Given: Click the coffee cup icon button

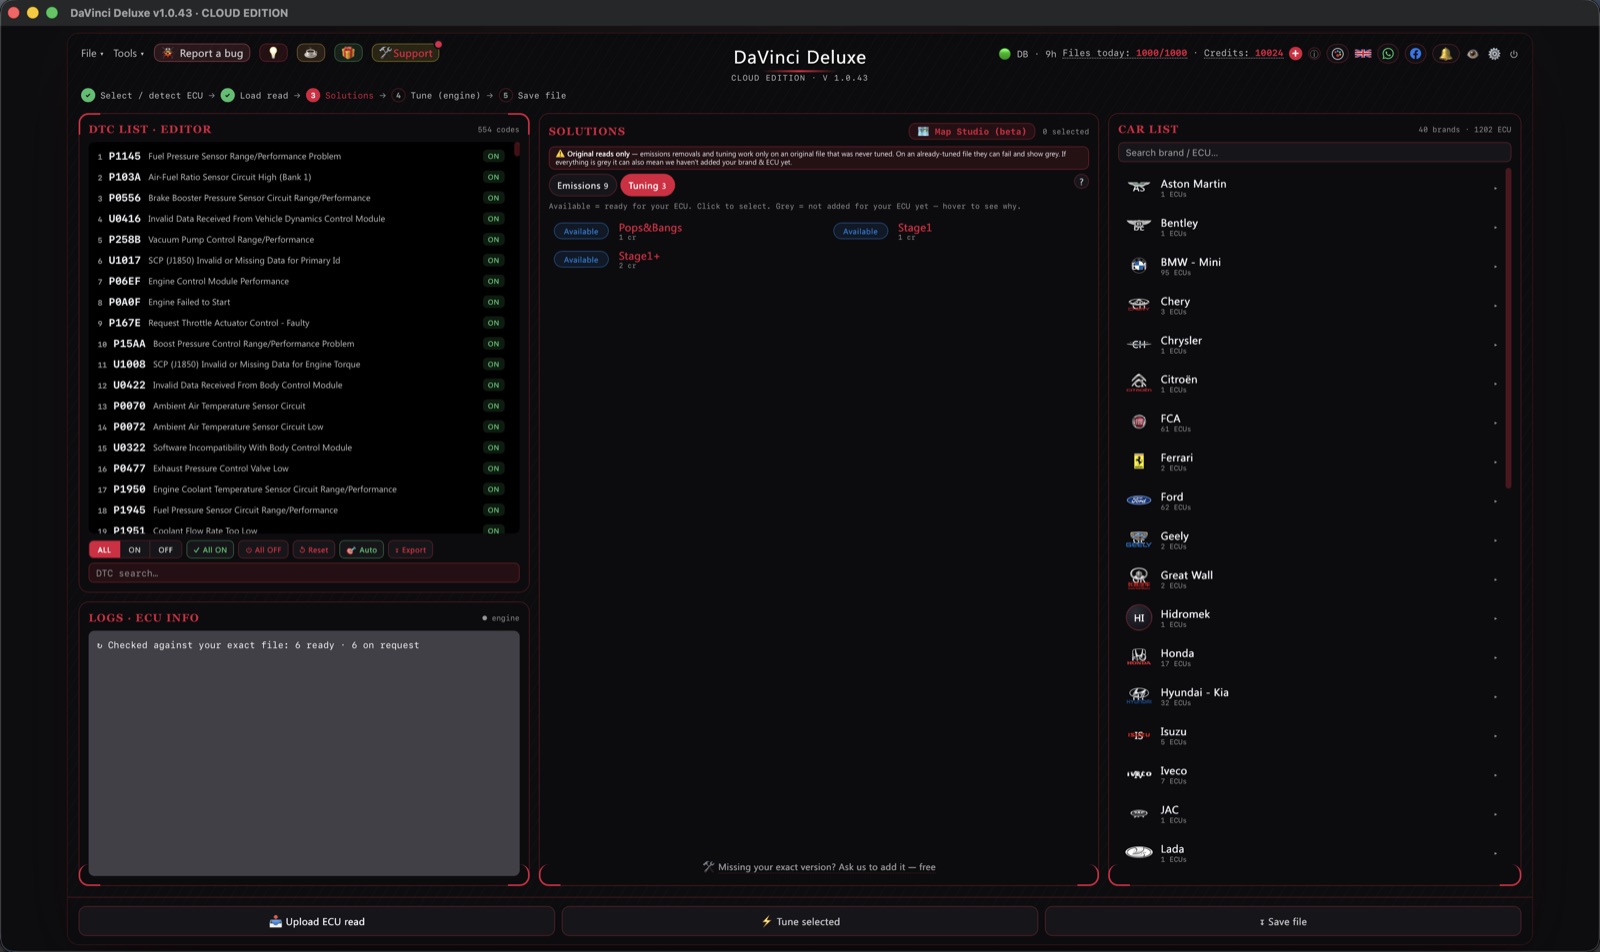Looking at the screenshot, I should [310, 53].
